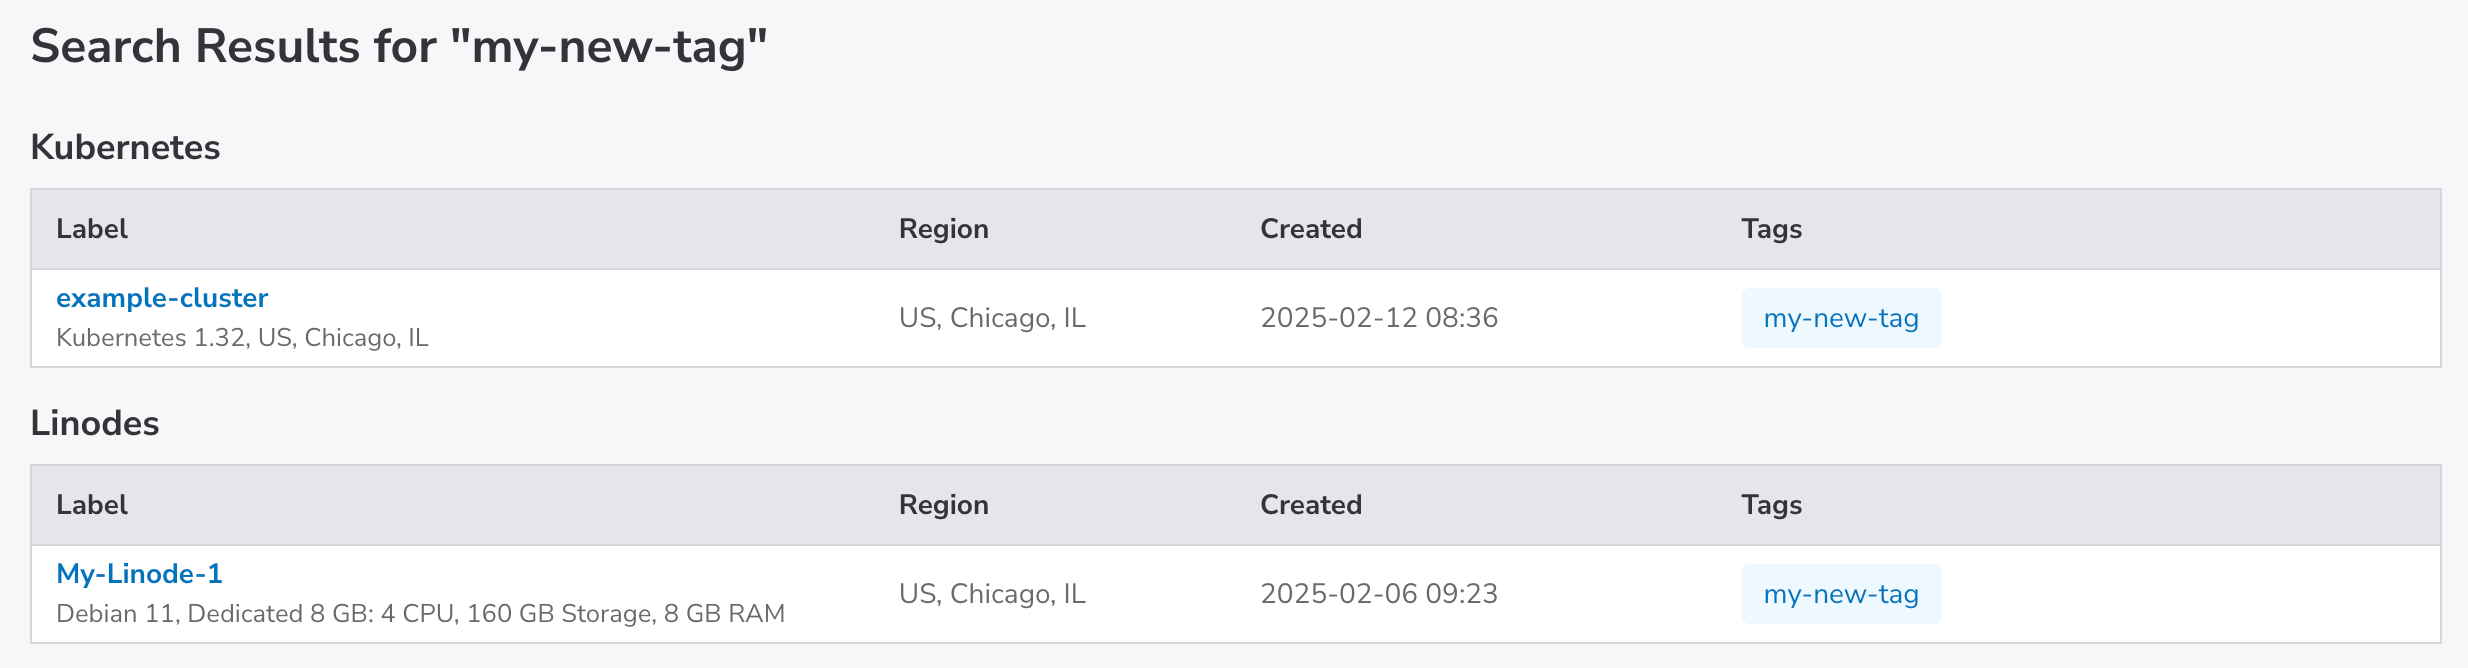This screenshot has width=2468, height=668.
Task: Click the Created column header in Kubernetes table
Action: click(1310, 229)
